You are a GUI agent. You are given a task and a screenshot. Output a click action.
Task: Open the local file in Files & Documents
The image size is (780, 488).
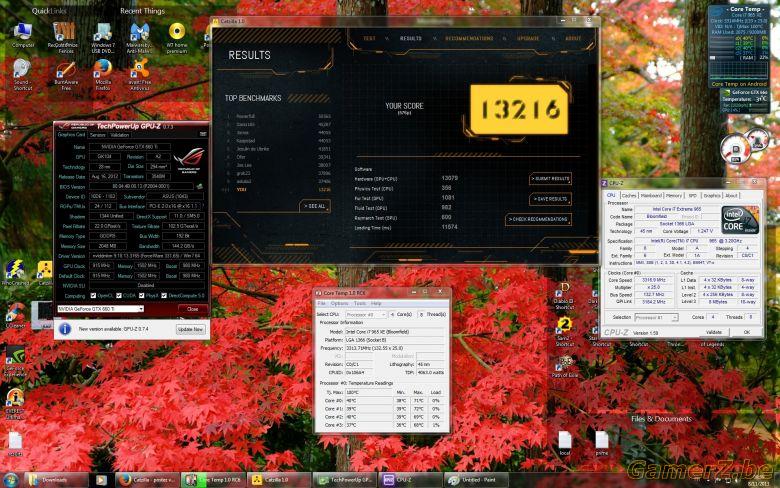(x=565, y=443)
